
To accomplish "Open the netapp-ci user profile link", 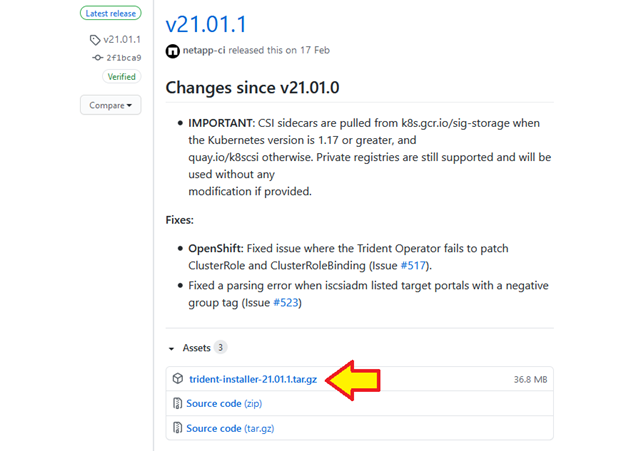I will click(x=204, y=50).
